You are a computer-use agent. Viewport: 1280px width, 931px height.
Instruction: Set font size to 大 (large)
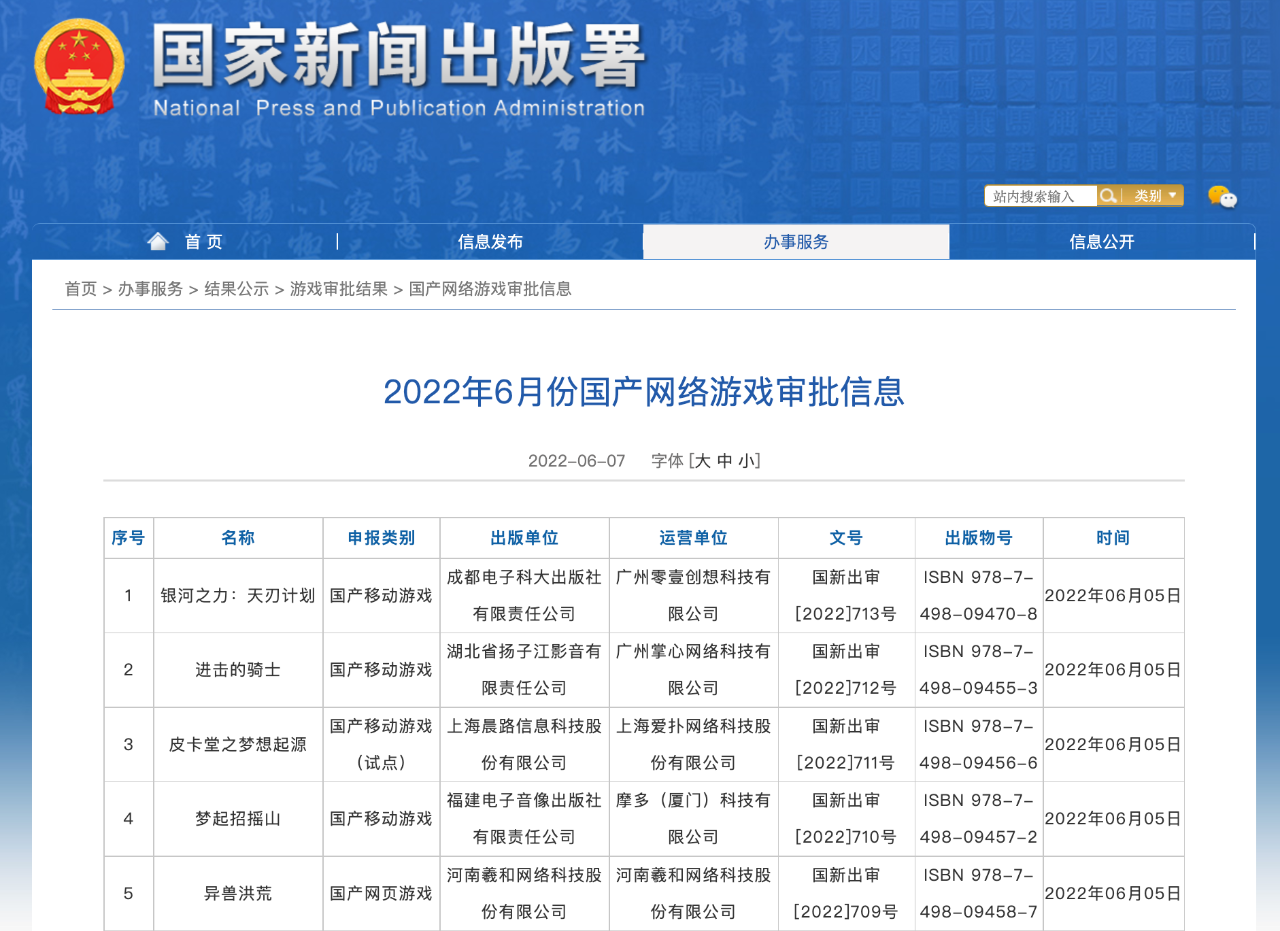[702, 461]
